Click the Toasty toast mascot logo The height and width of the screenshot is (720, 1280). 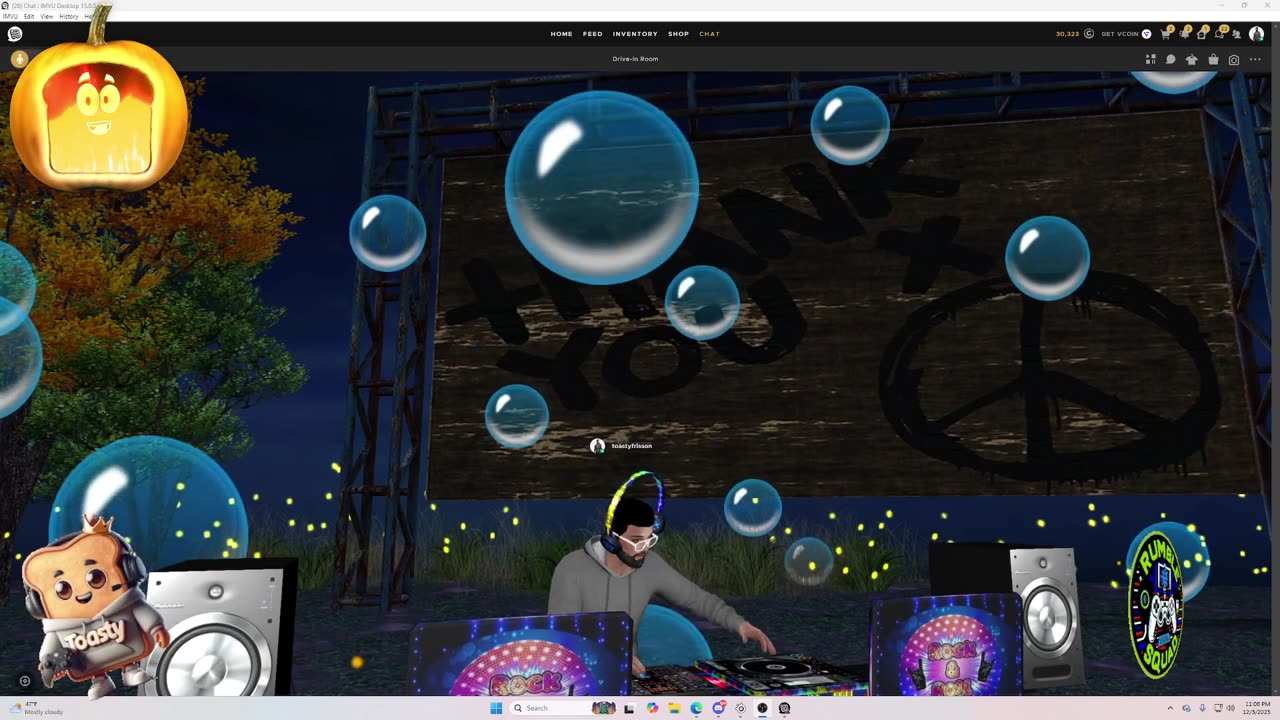[x=93, y=607]
